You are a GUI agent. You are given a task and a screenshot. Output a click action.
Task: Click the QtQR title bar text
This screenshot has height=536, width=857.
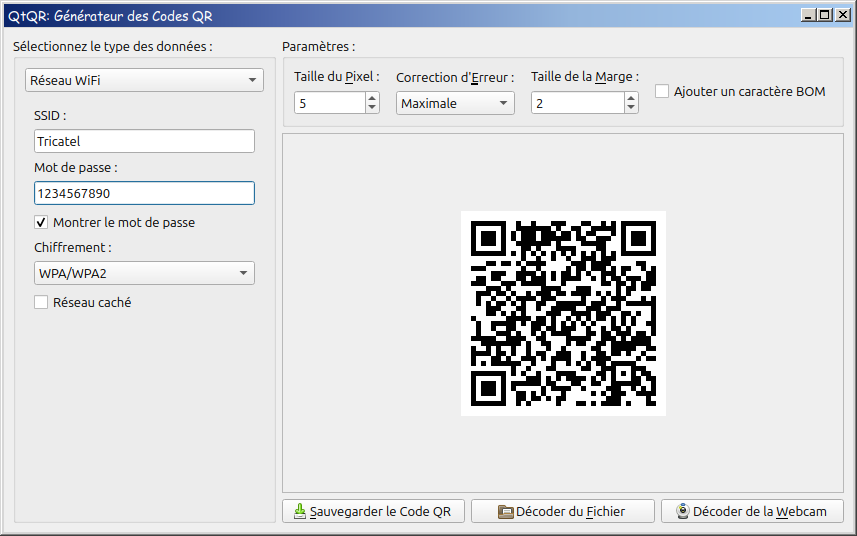[x=110, y=16]
